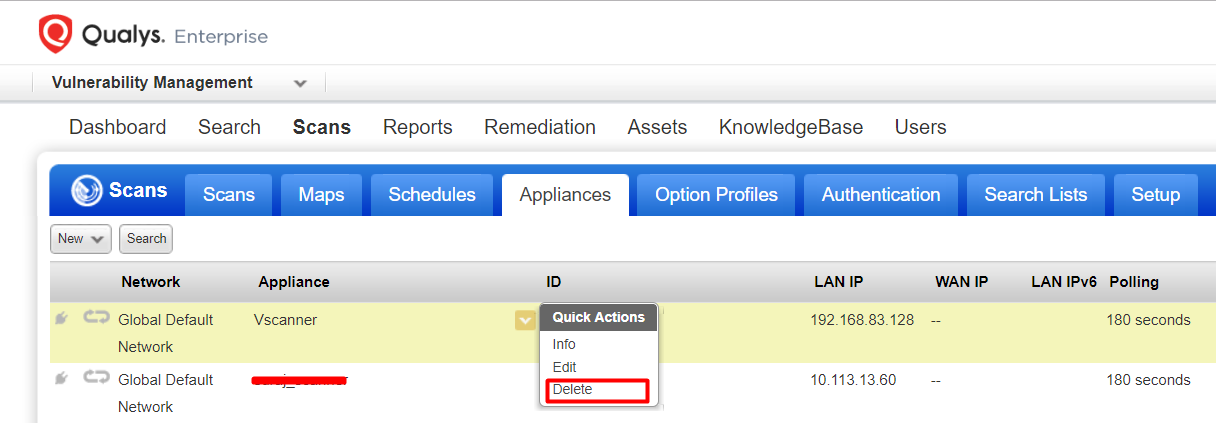Toggle the Vscanner quick actions arrow
Viewport: 1216px width, 423px height.
(525, 320)
